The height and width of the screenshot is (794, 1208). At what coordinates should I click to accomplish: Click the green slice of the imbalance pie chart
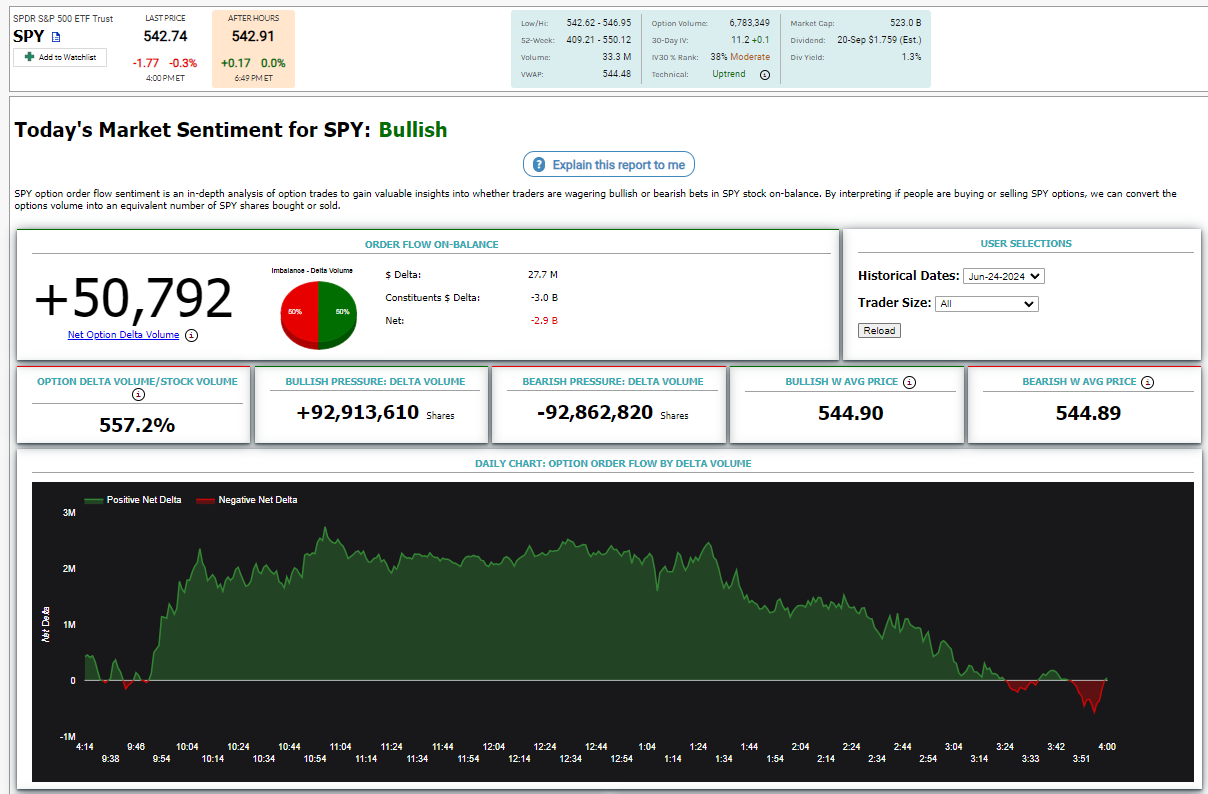337,313
